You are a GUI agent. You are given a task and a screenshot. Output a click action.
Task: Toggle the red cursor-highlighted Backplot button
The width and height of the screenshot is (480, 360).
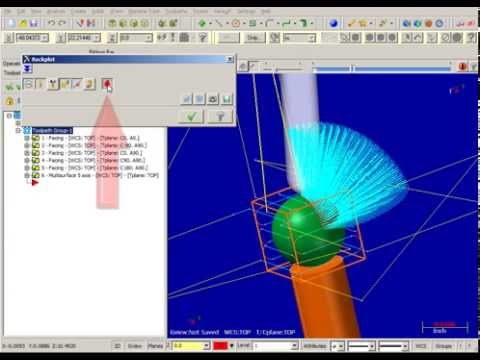(x=107, y=84)
